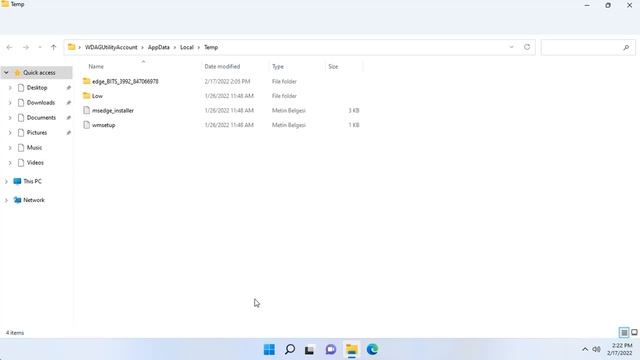Open Music in the navigation pane
Image resolution: width=640 pixels, height=360 pixels.
pos(34,148)
